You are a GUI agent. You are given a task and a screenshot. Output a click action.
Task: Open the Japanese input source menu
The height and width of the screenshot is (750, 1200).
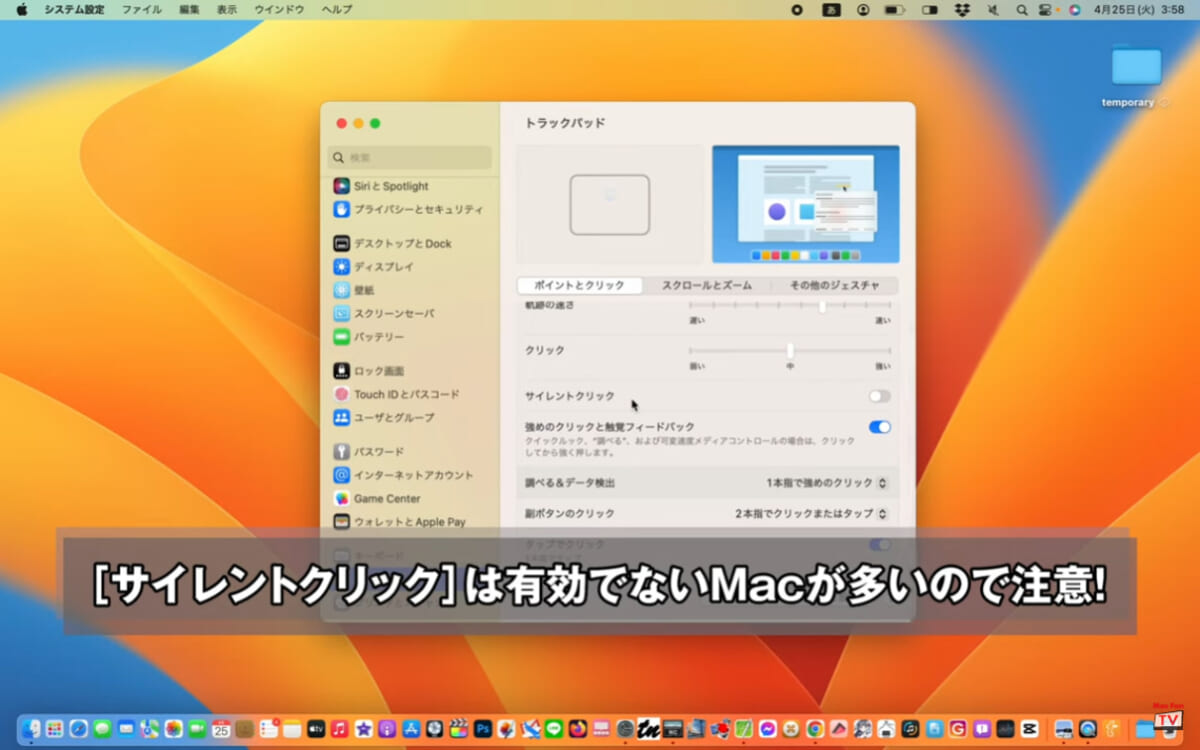pos(830,9)
